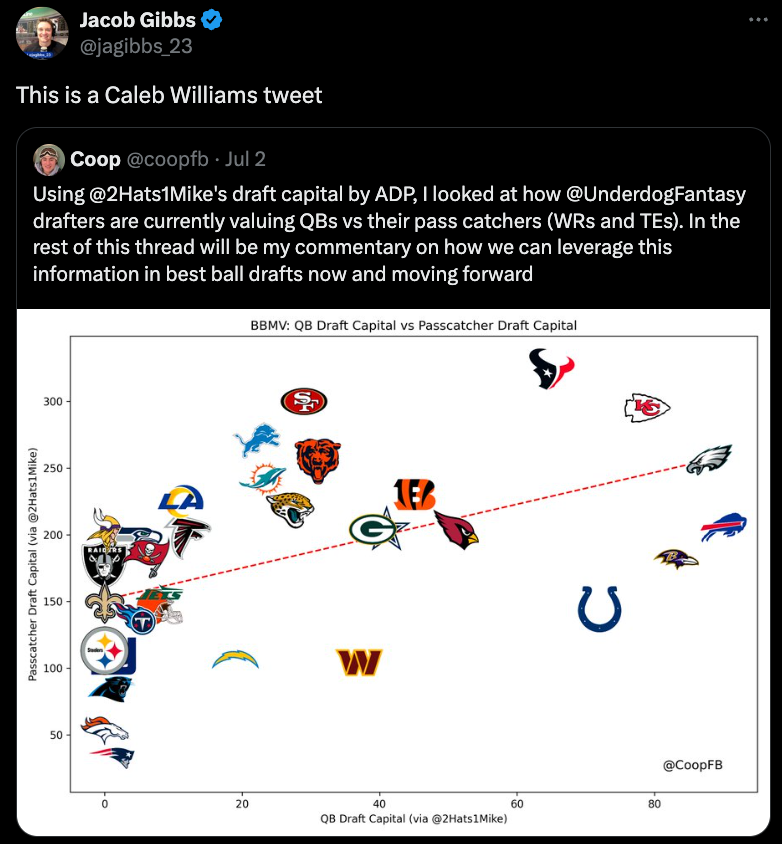Screen dimensions: 782x844
Task: Click the Philadelphia Eagles logo
Action: (709, 460)
